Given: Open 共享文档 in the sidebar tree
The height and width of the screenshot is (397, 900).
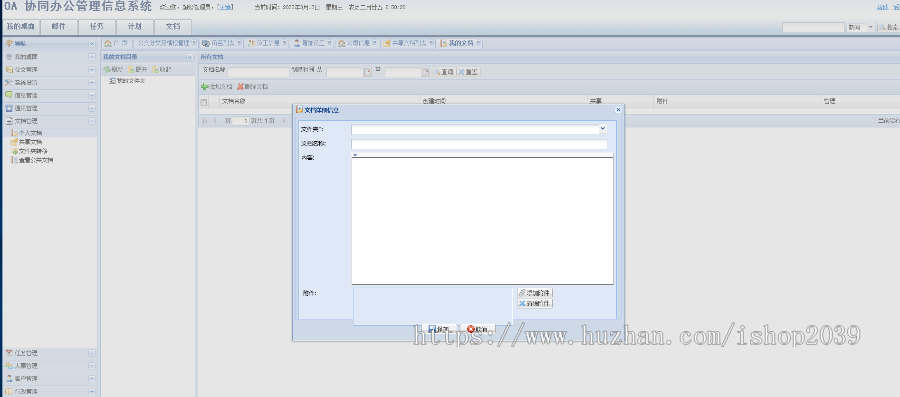Looking at the screenshot, I should 26,142.
